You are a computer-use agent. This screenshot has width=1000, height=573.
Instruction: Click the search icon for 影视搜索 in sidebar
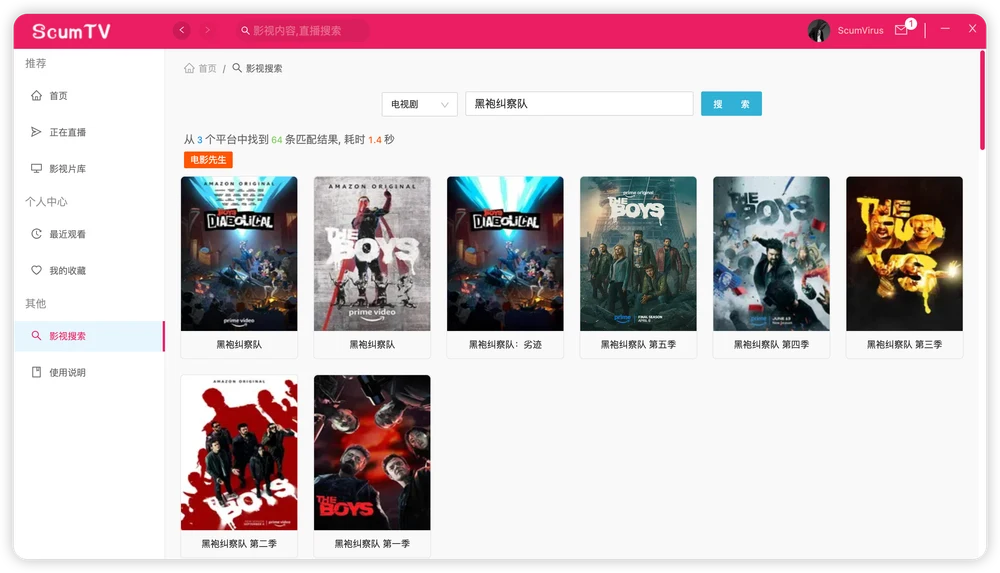coord(36,336)
